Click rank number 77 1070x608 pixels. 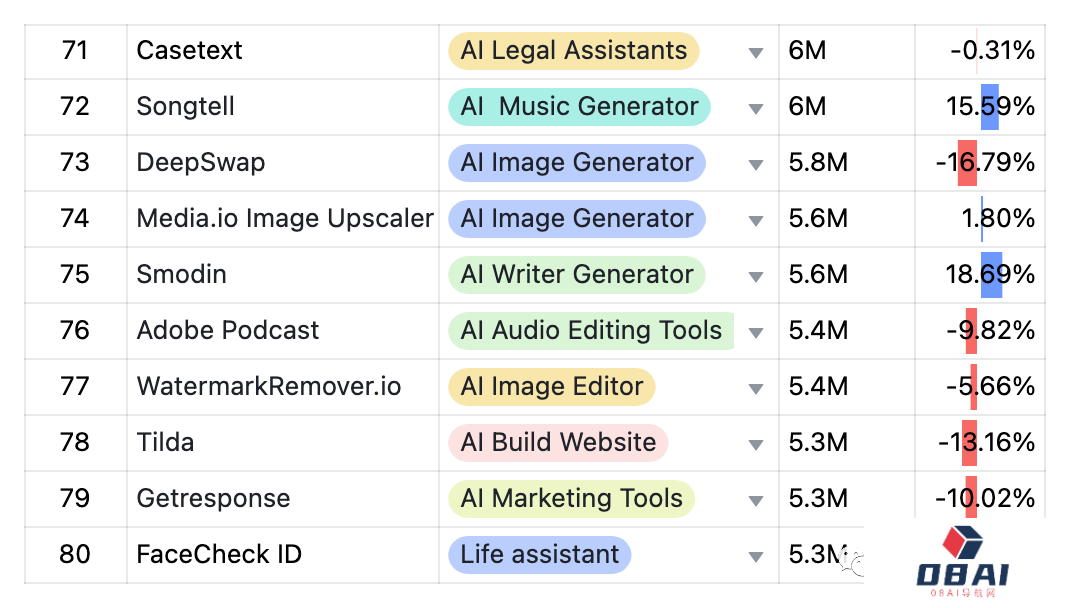coord(75,386)
